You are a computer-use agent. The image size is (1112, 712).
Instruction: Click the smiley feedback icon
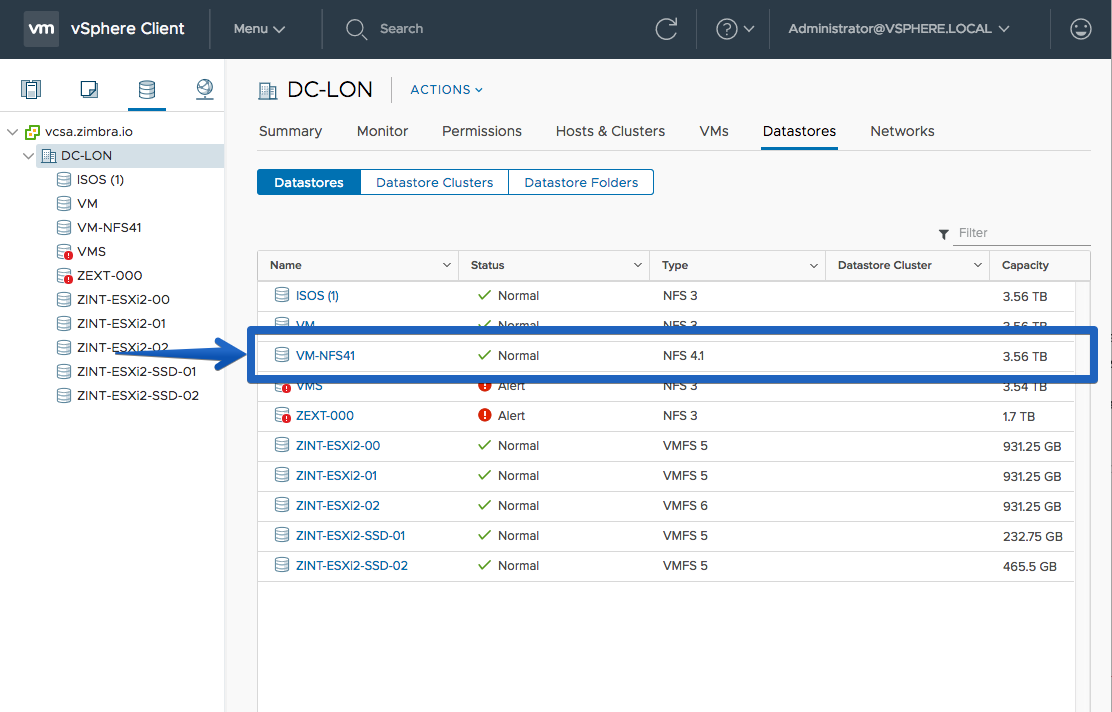[x=1080, y=29]
